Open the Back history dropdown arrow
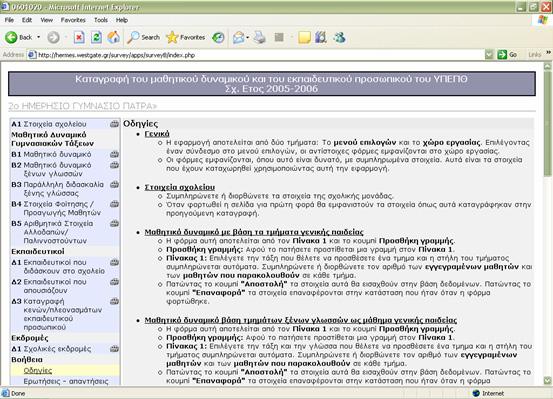Image resolution: width=553 pixels, height=399 pixels. point(38,37)
